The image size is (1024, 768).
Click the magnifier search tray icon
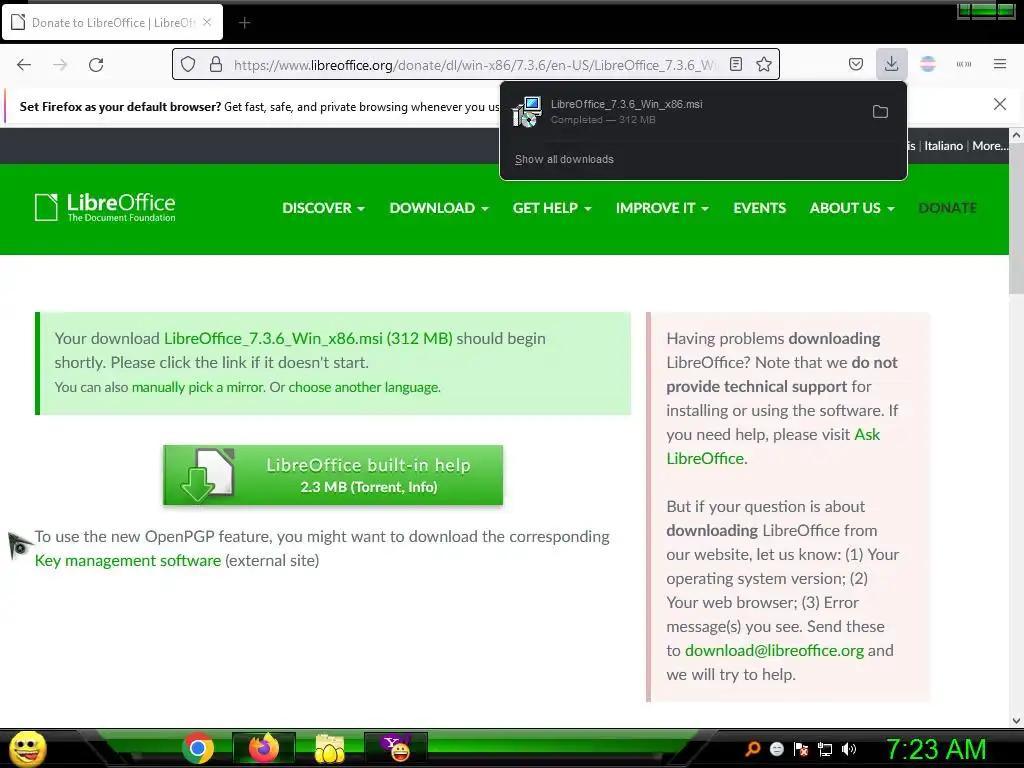752,749
